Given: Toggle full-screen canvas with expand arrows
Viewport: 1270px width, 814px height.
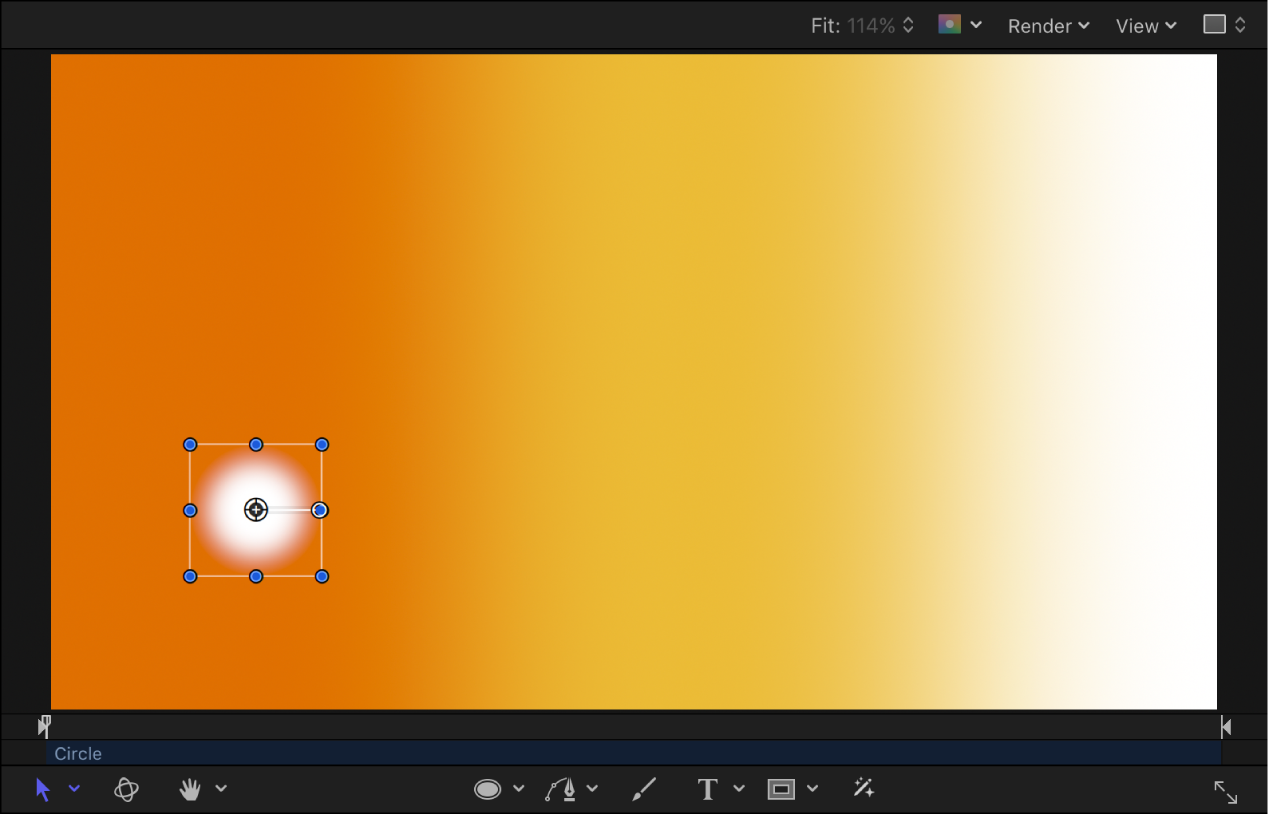Looking at the screenshot, I should click(1225, 792).
